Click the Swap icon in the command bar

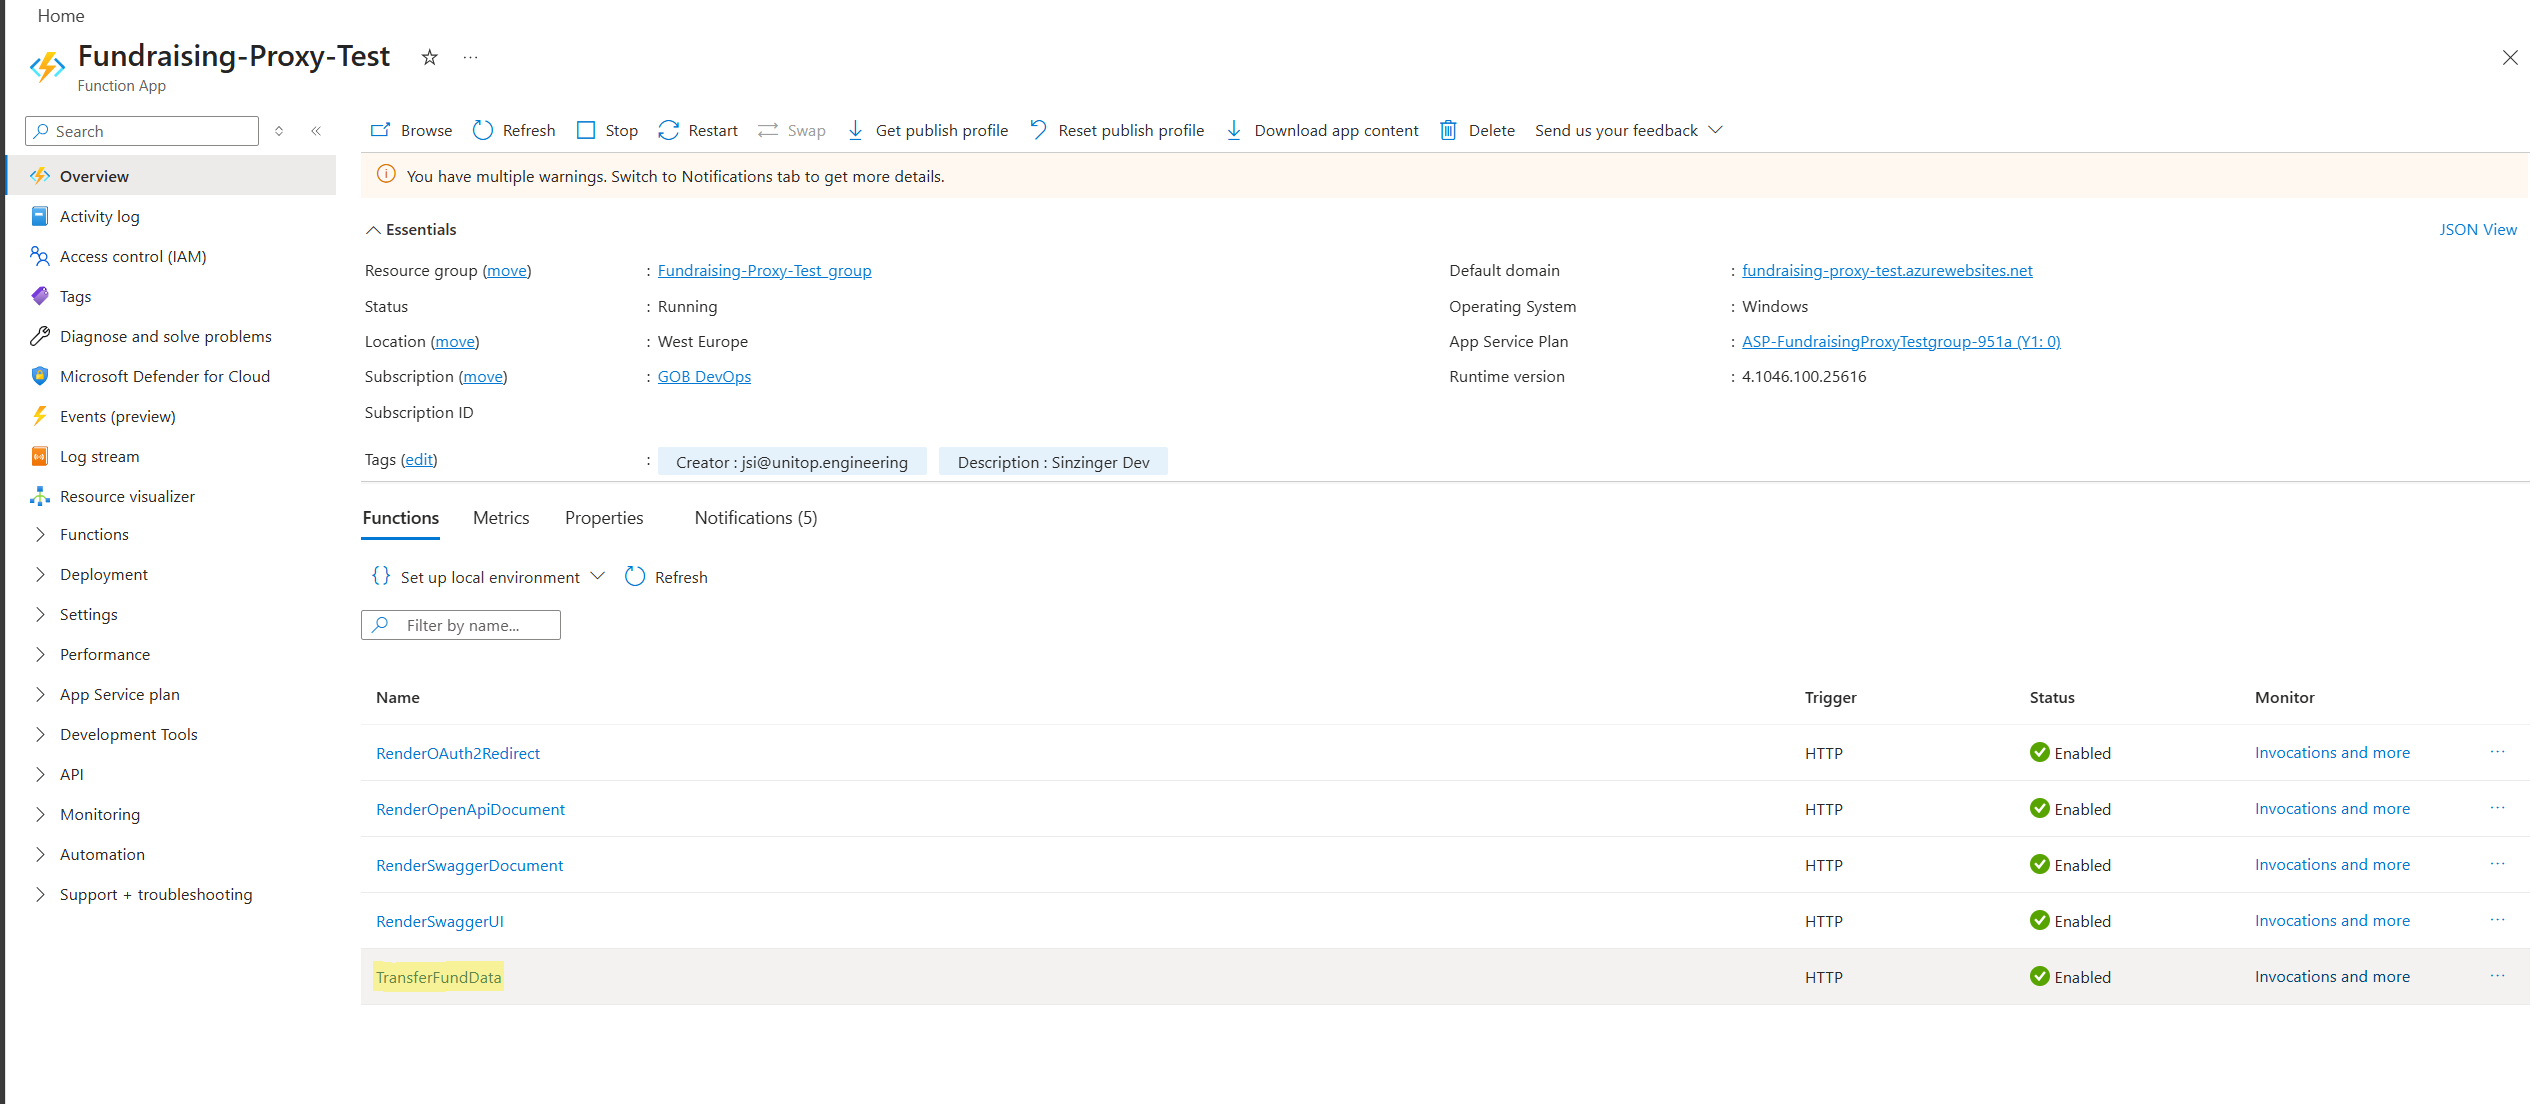tap(767, 130)
